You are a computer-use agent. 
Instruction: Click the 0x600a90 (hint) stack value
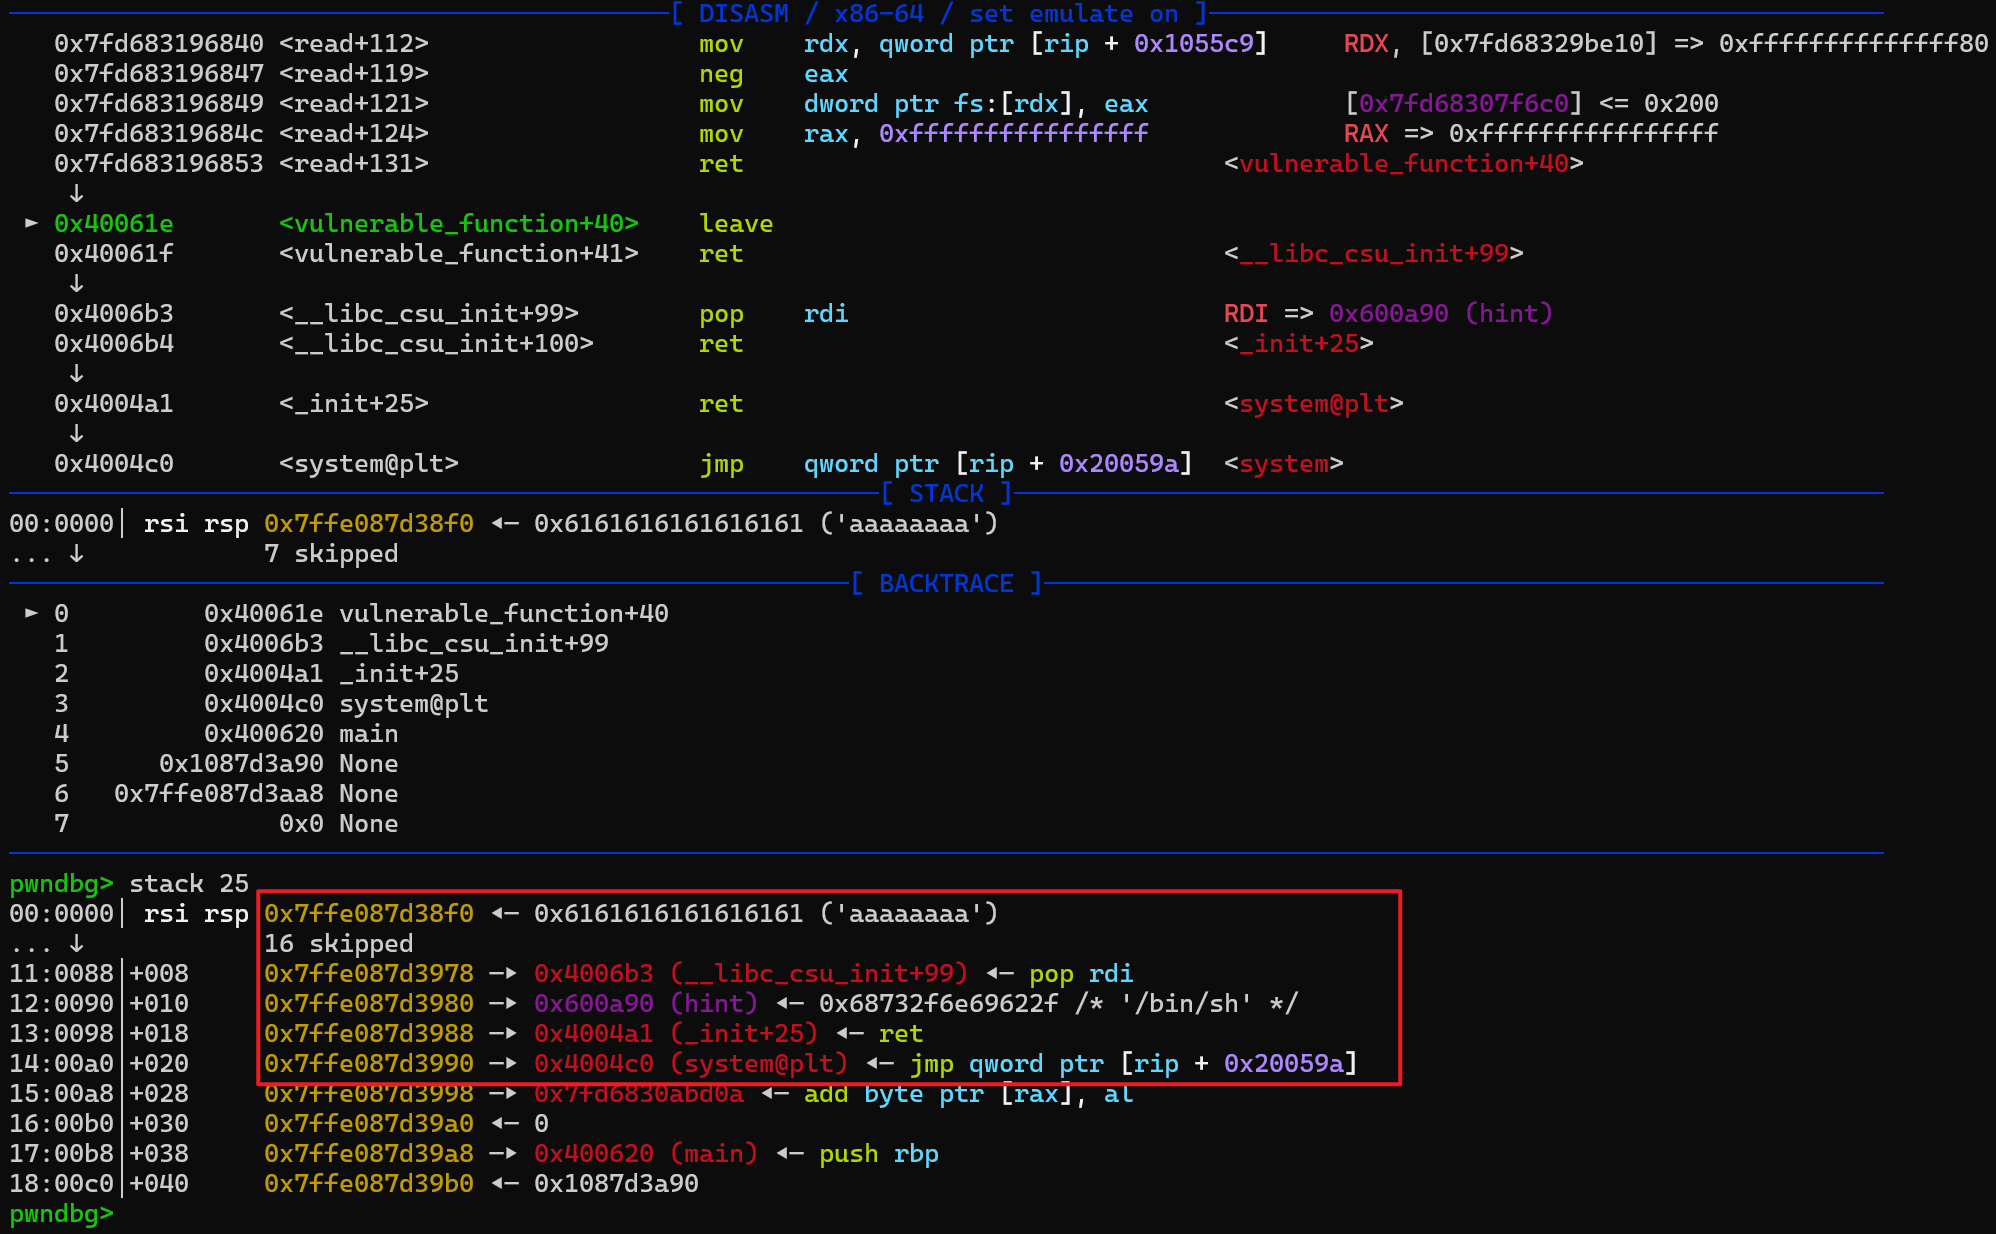tap(645, 1003)
